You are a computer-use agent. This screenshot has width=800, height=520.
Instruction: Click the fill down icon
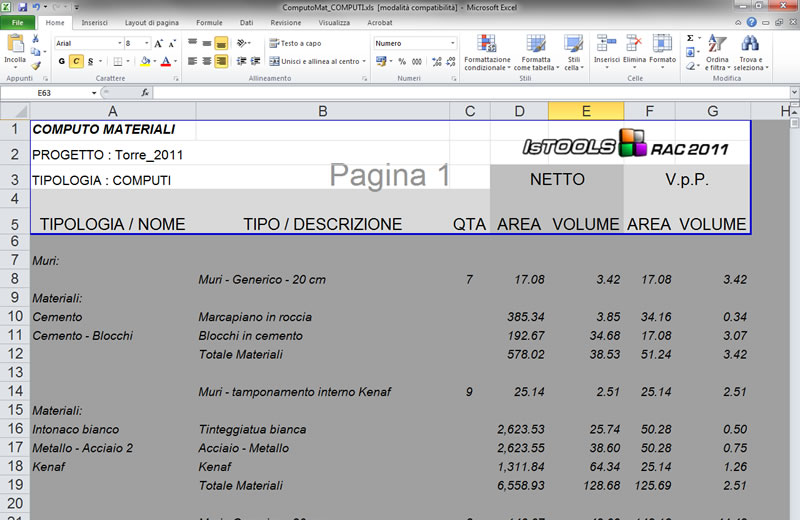tap(690, 52)
